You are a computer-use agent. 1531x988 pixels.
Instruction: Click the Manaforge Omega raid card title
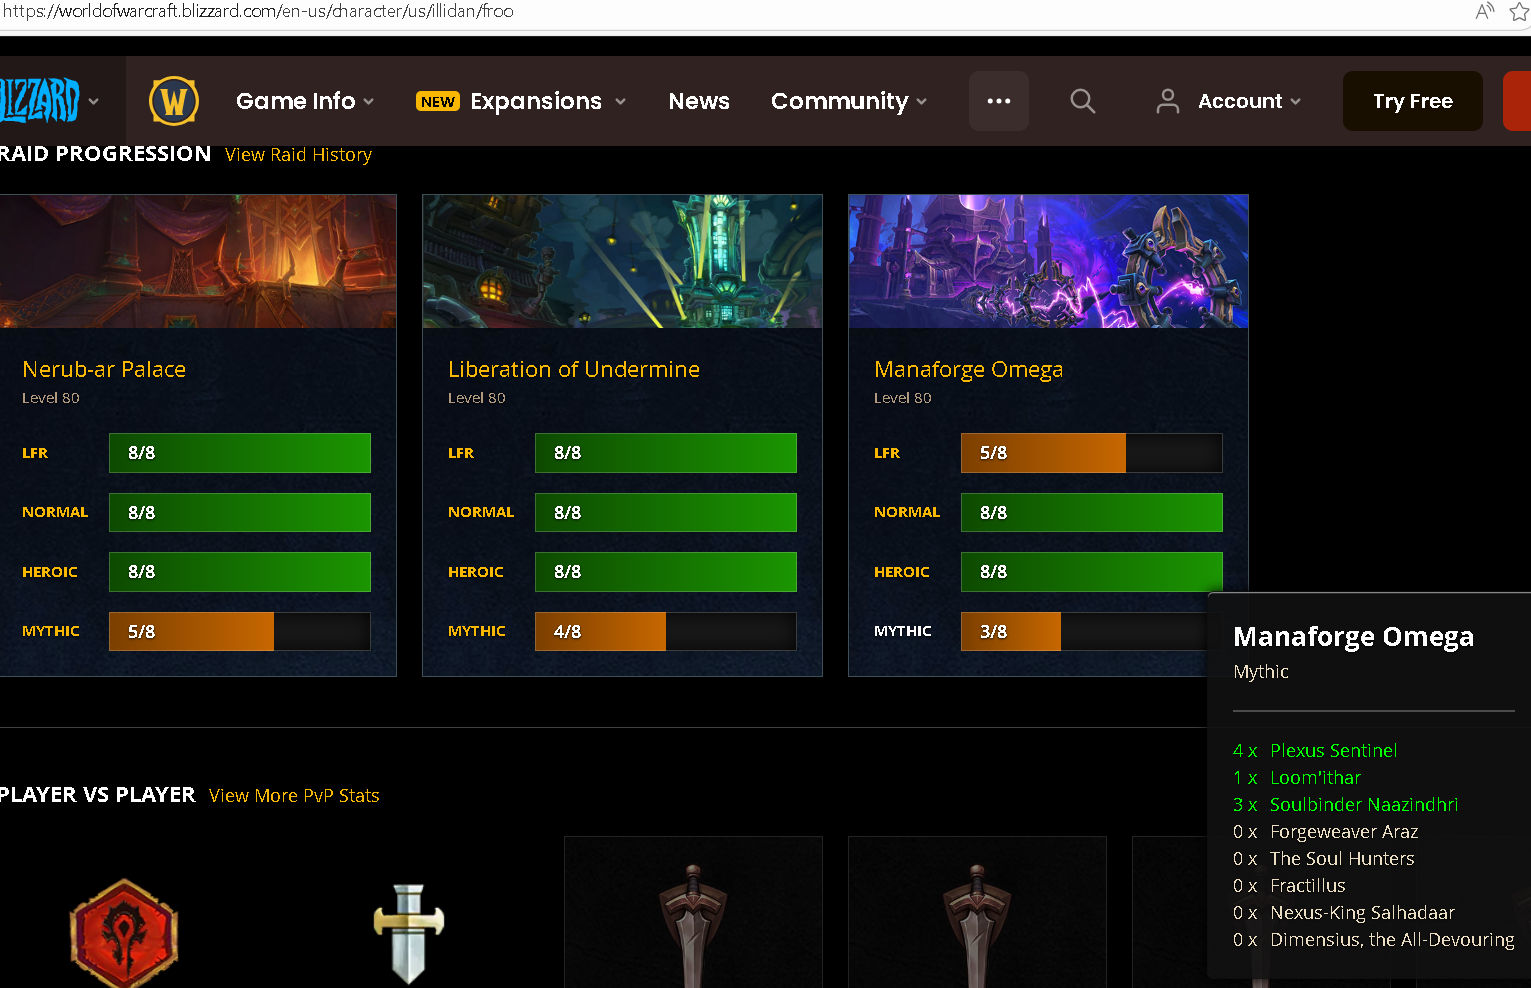(968, 370)
